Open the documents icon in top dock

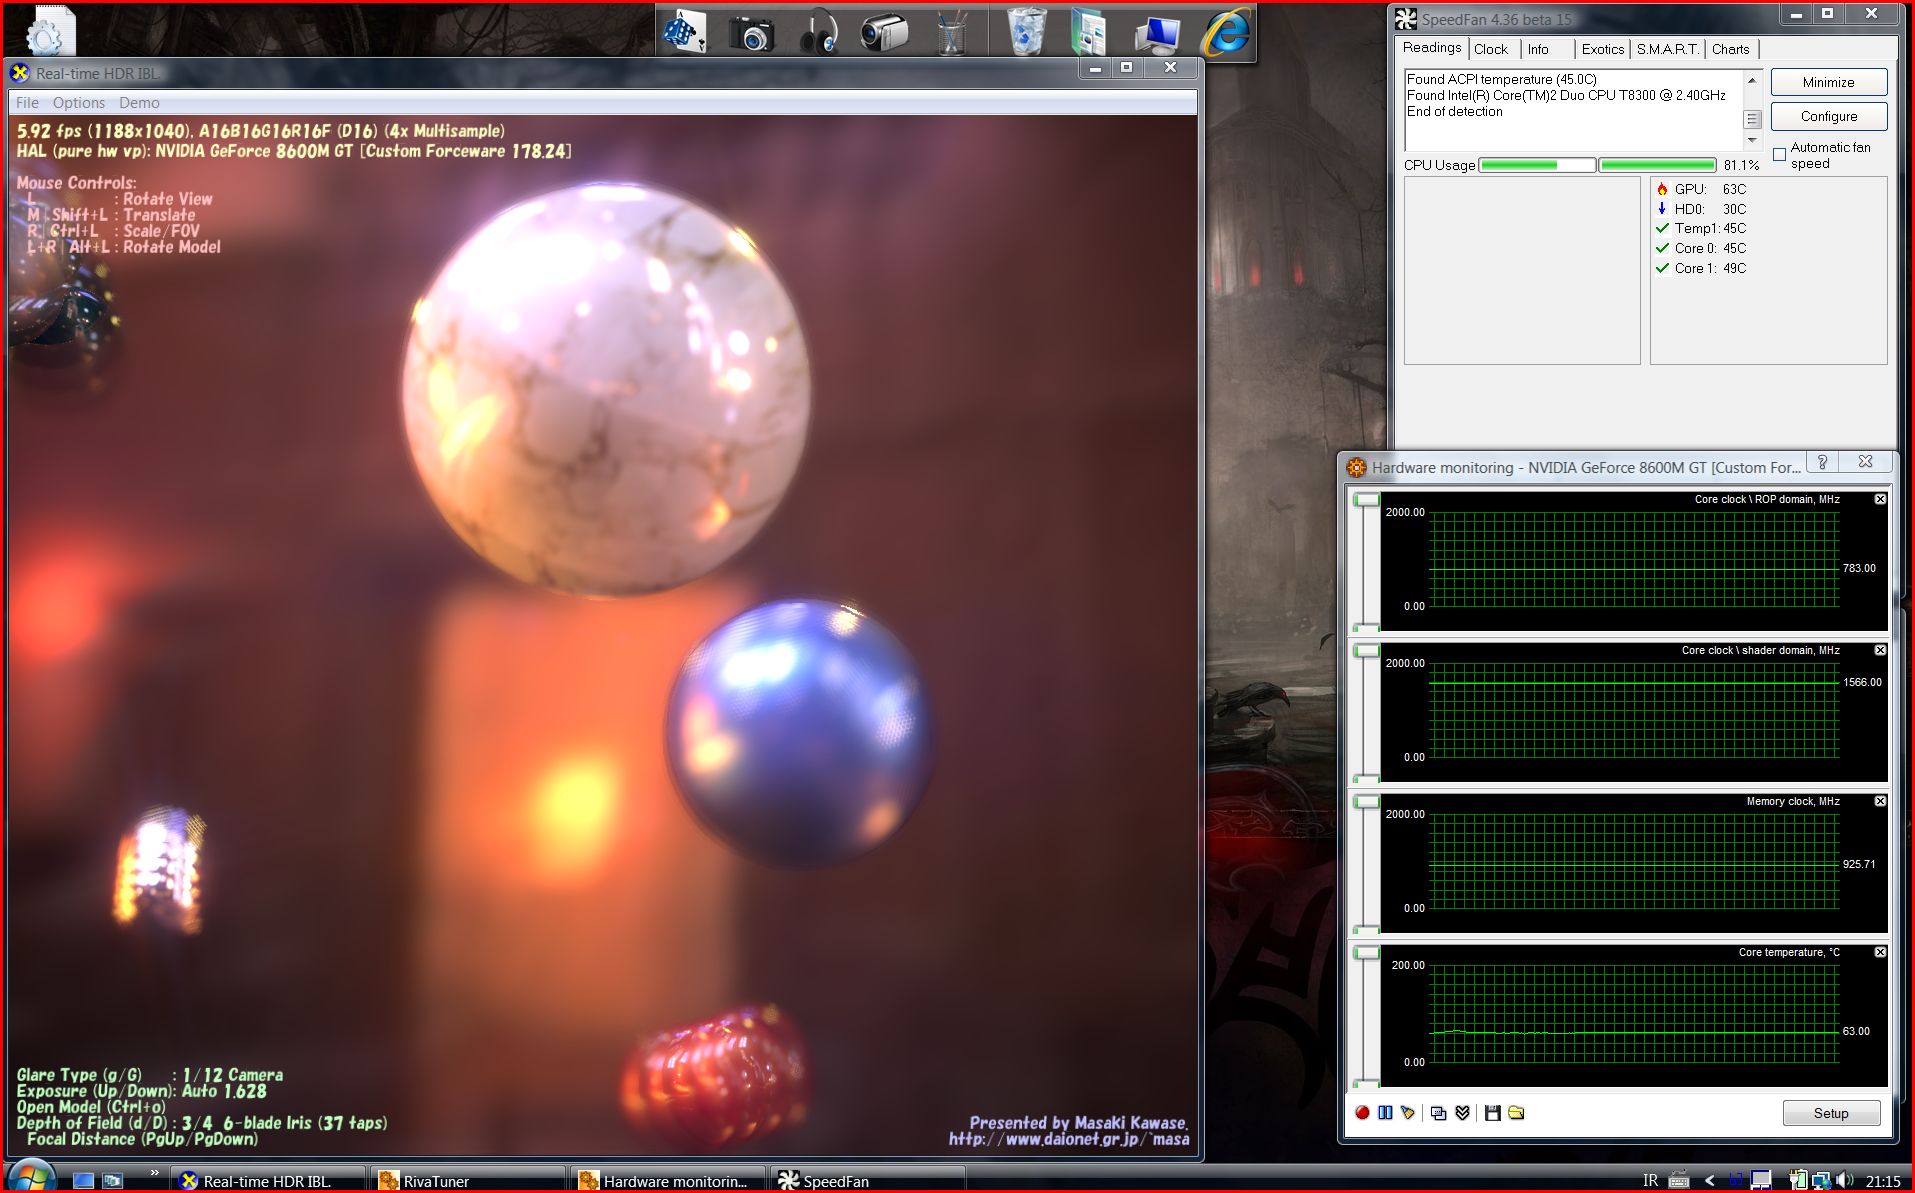click(1088, 32)
